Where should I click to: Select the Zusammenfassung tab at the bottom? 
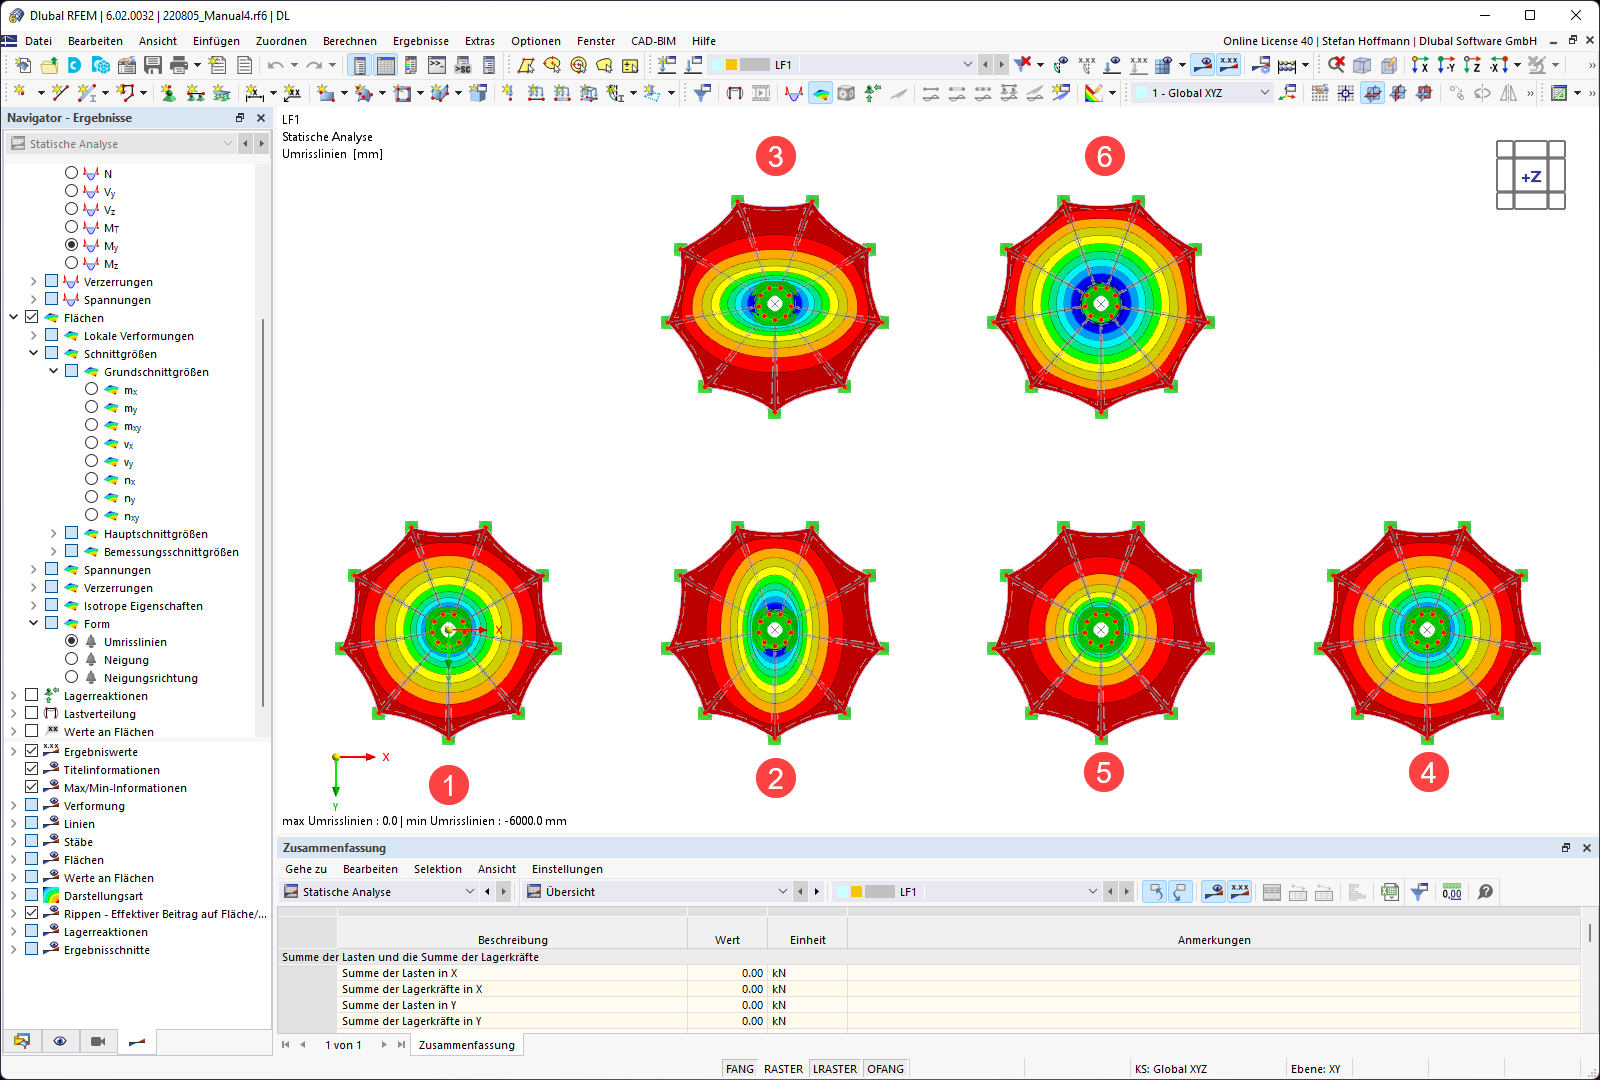coord(467,1045)
